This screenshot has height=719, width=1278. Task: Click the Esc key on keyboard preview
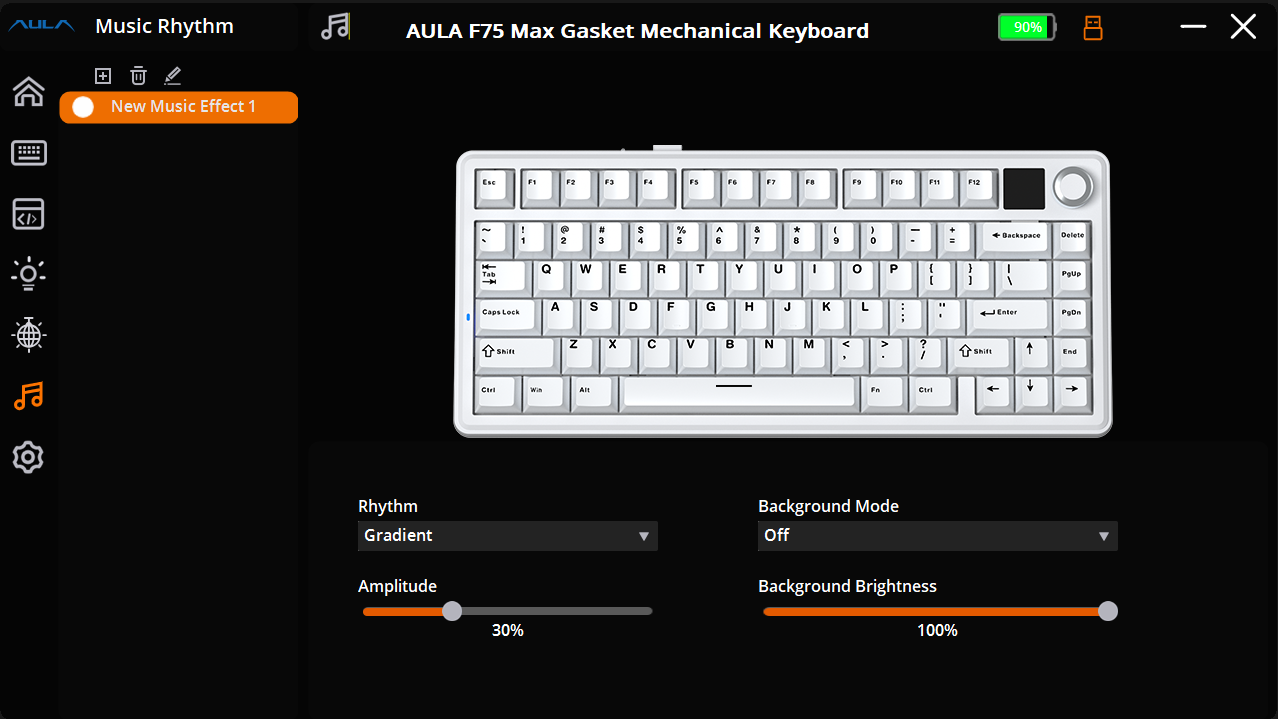click(490, 186)
